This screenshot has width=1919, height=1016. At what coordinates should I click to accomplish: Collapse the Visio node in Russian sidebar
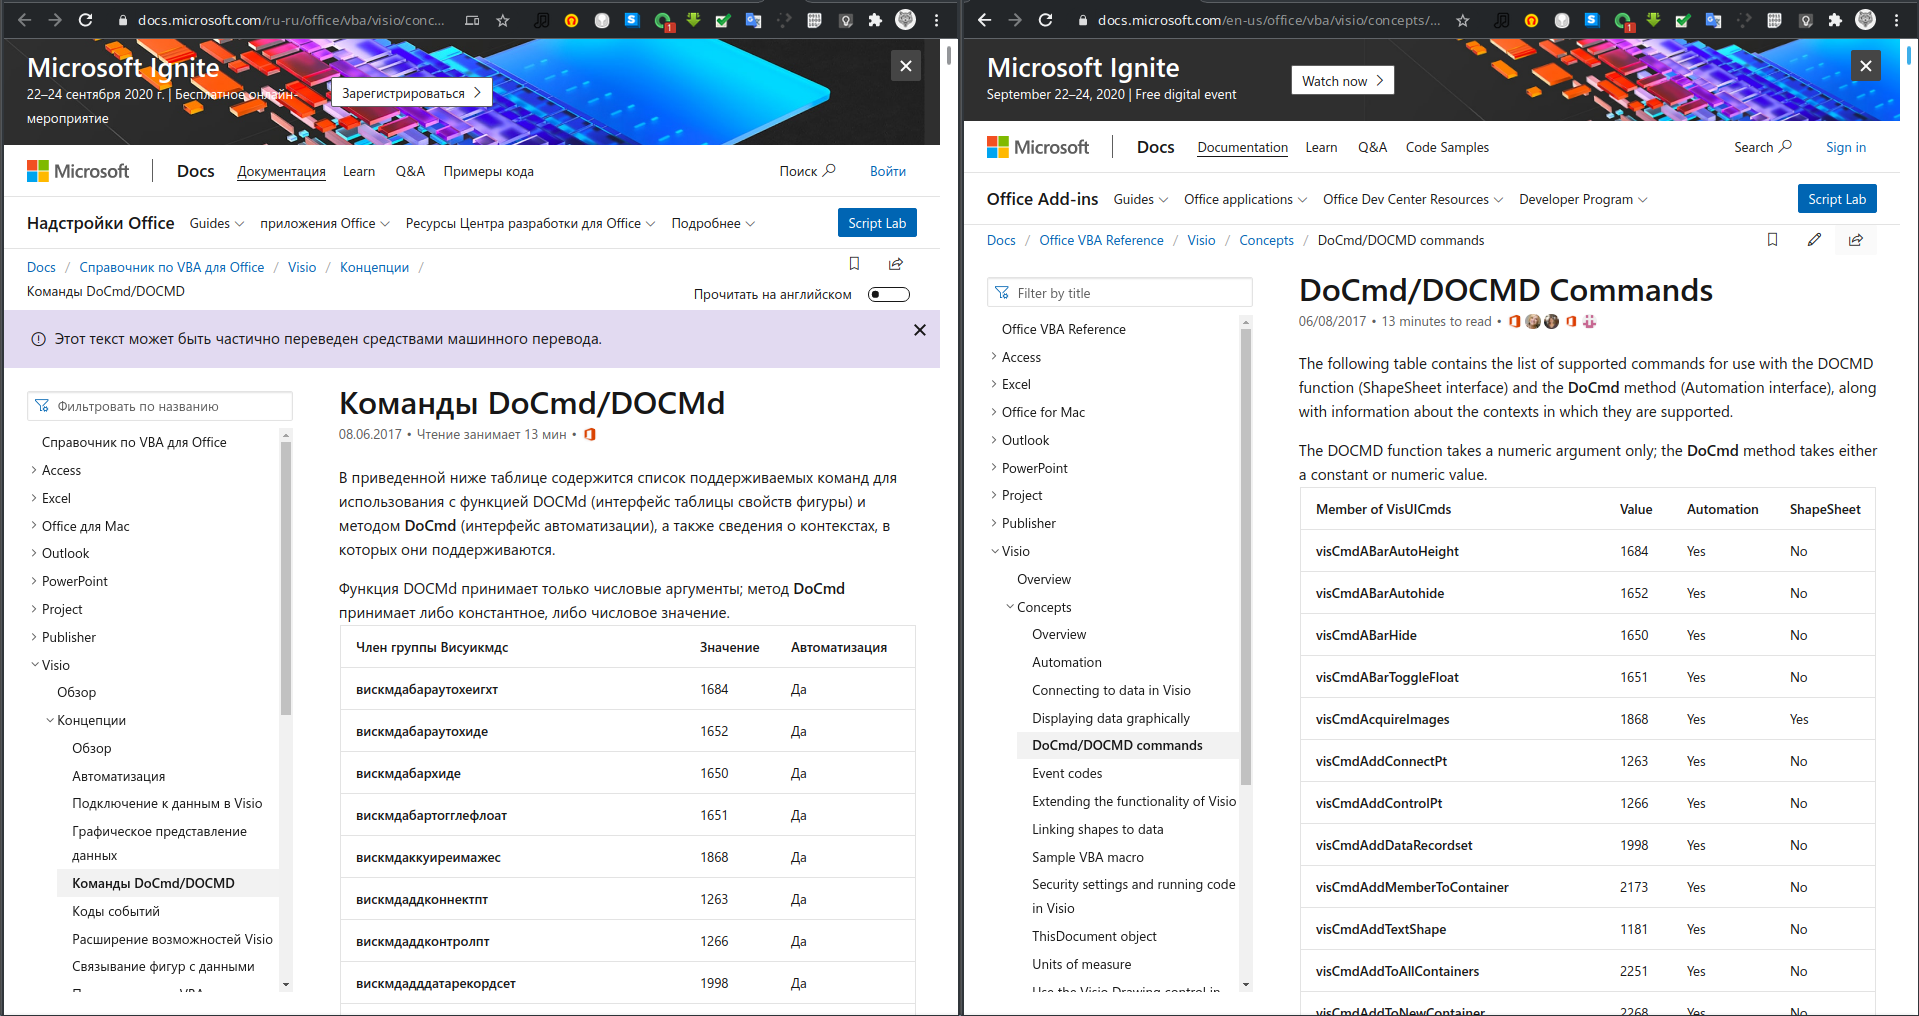click(34, 665)
